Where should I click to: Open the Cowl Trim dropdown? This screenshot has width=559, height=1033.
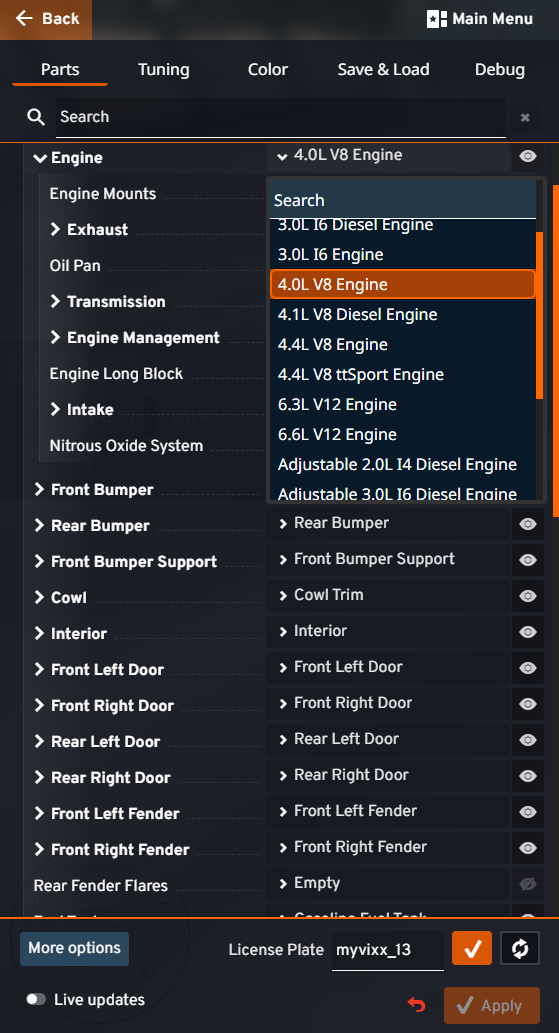pos(388,595)
